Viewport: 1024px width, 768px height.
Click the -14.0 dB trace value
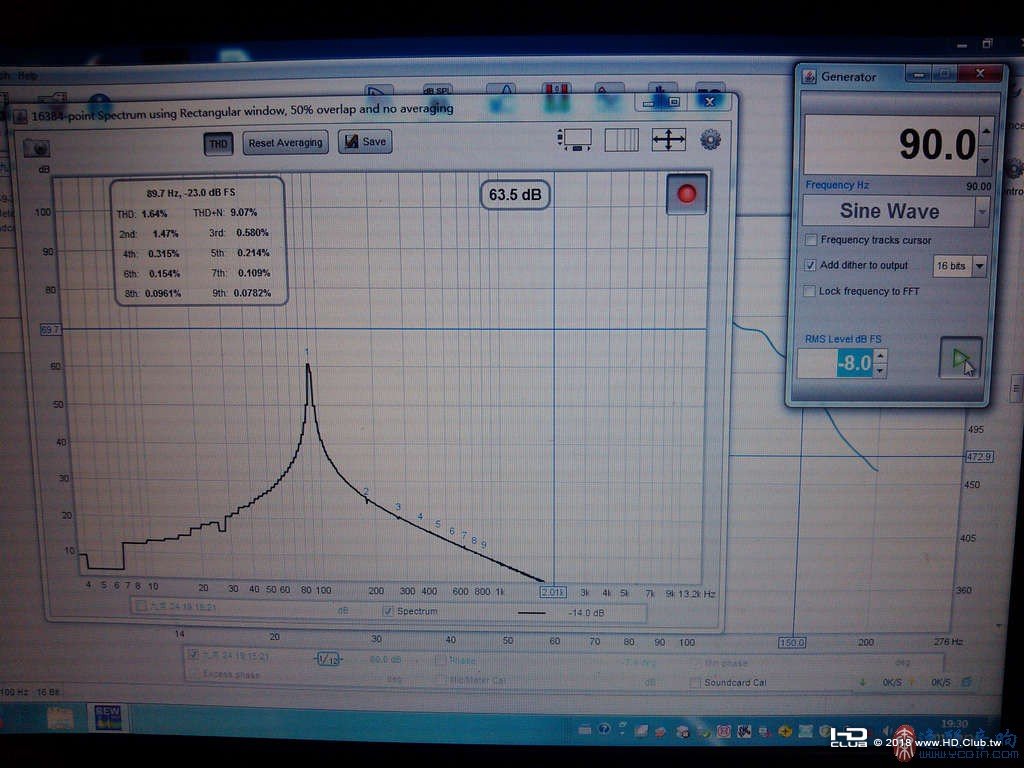[x=586, y=613]
